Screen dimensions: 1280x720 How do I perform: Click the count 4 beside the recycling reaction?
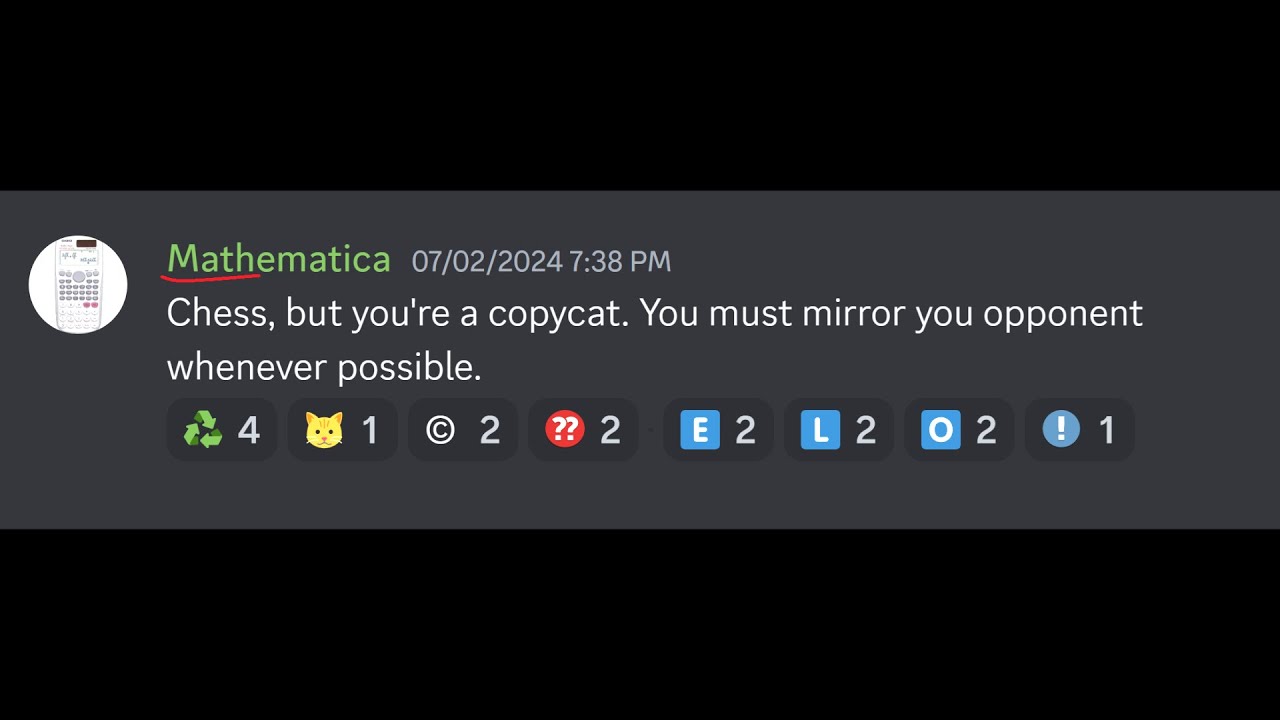pos(249,431)
